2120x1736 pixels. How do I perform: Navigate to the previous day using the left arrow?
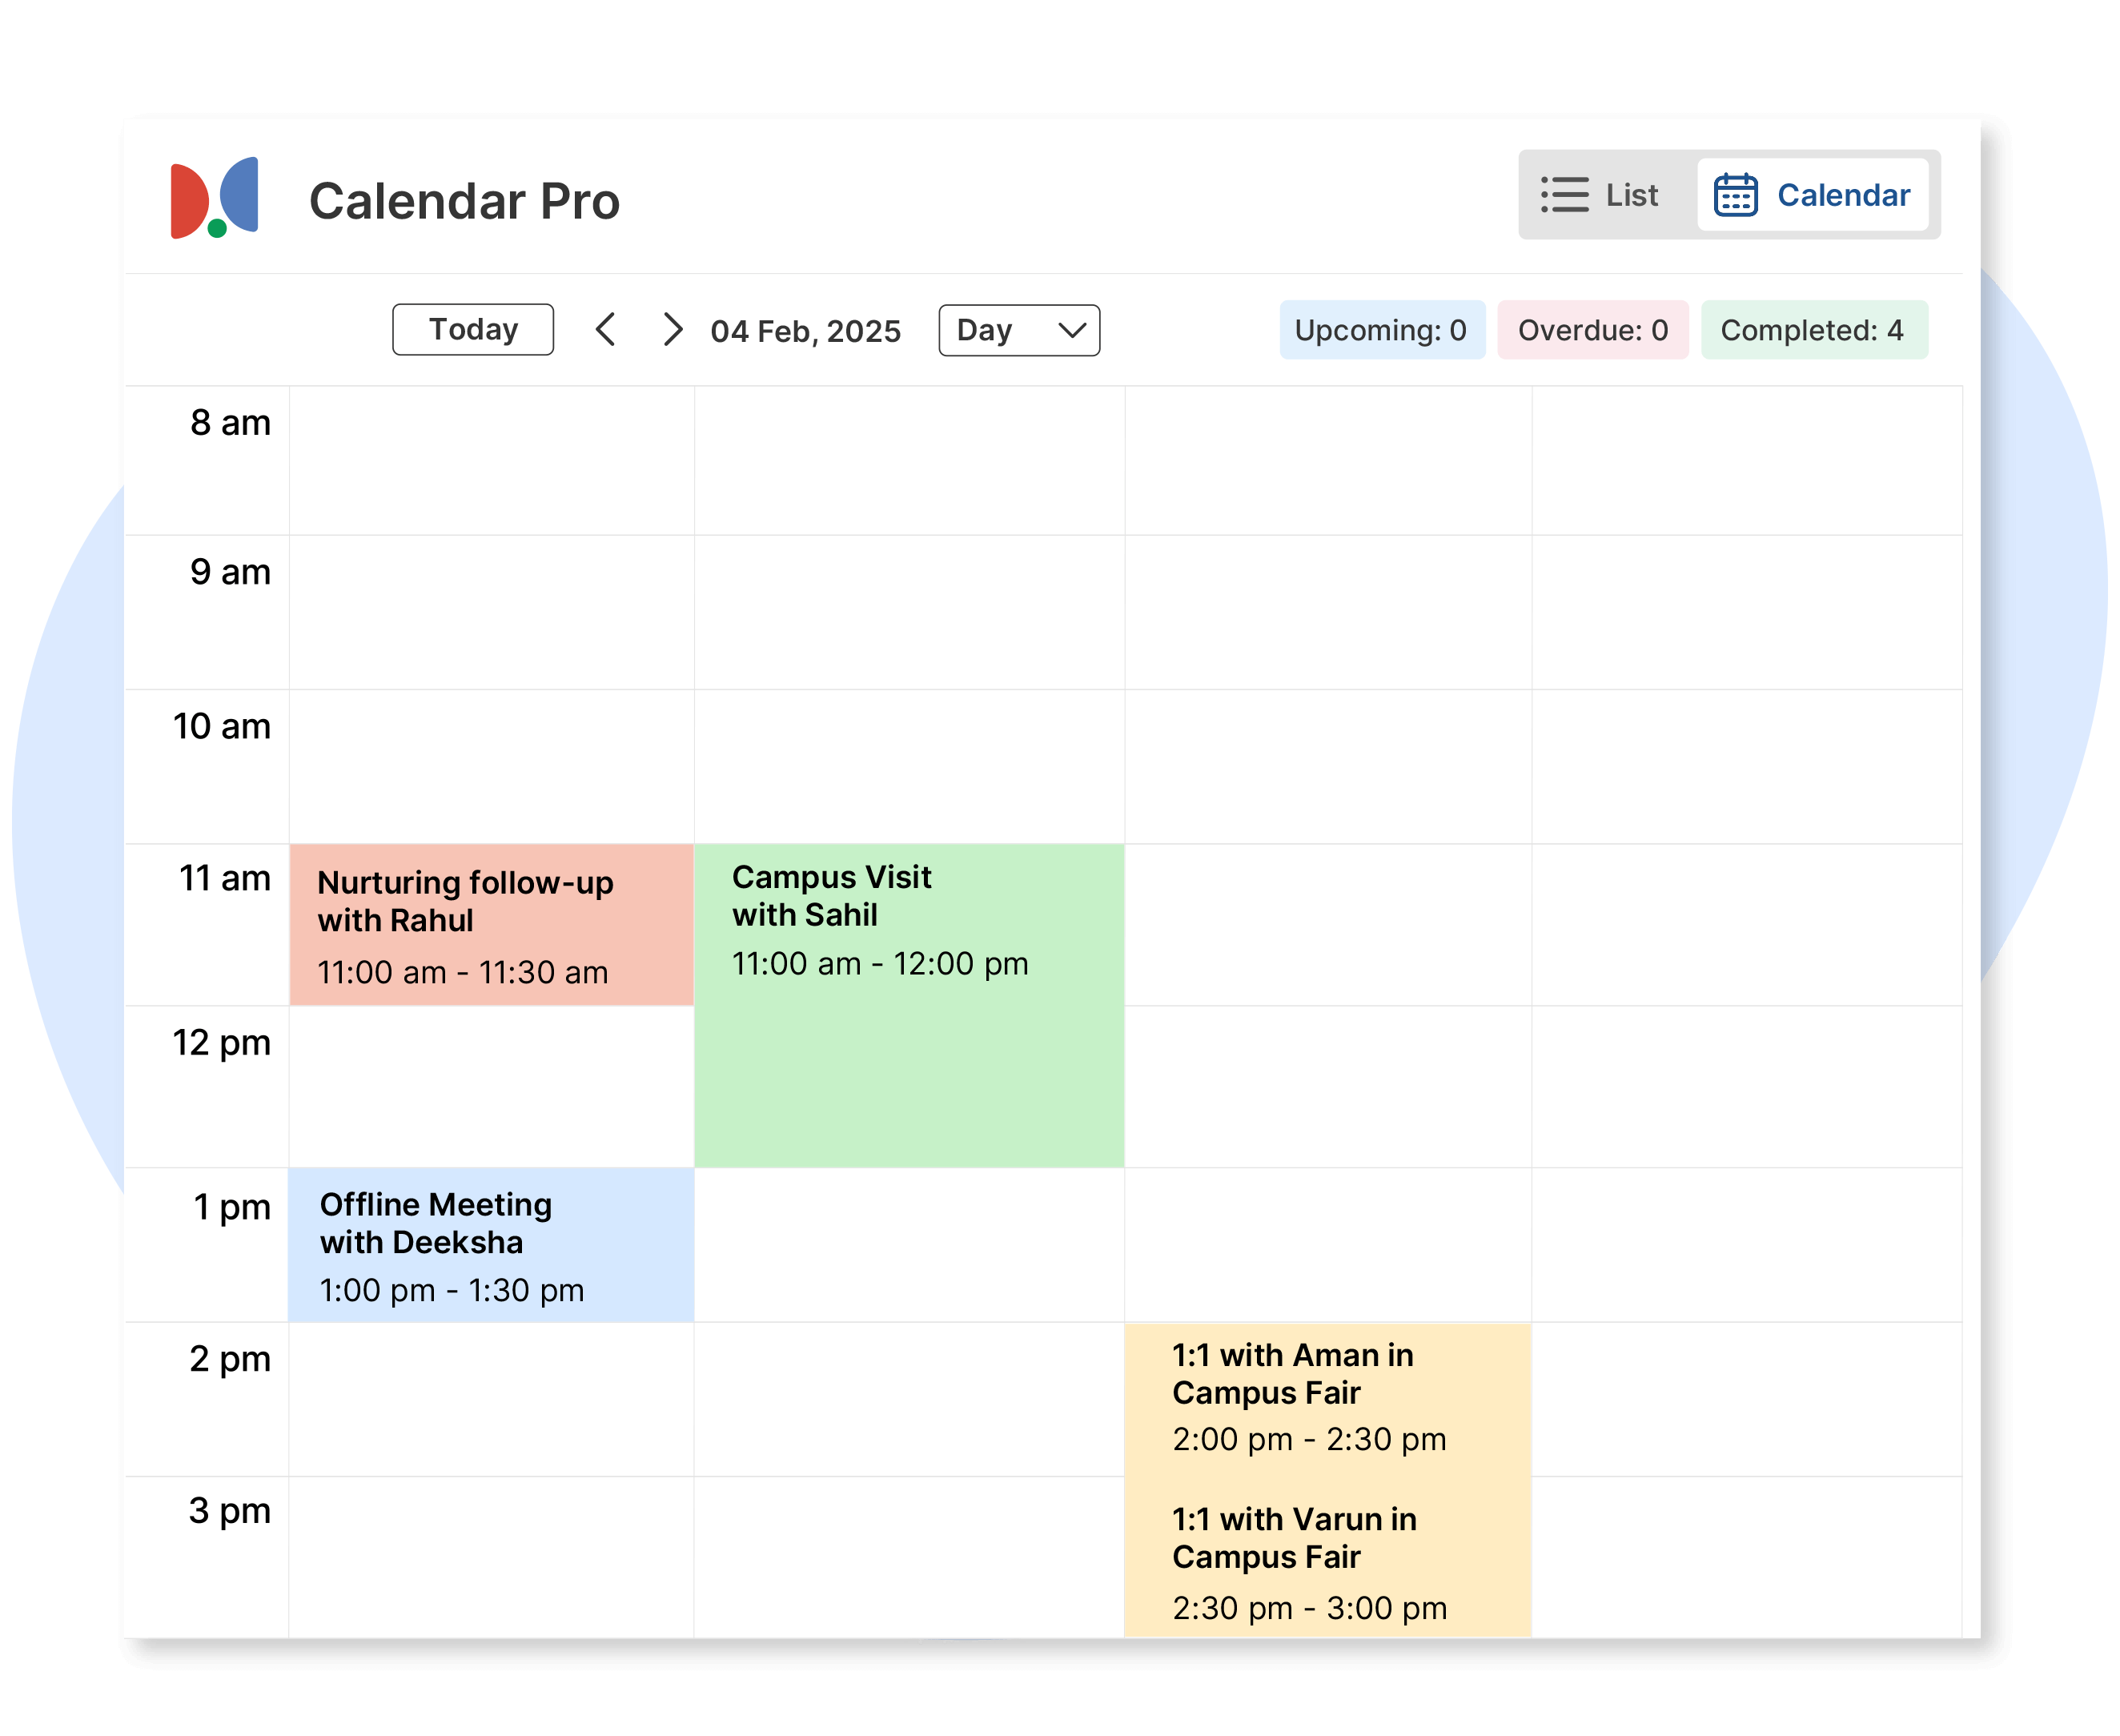607,329
